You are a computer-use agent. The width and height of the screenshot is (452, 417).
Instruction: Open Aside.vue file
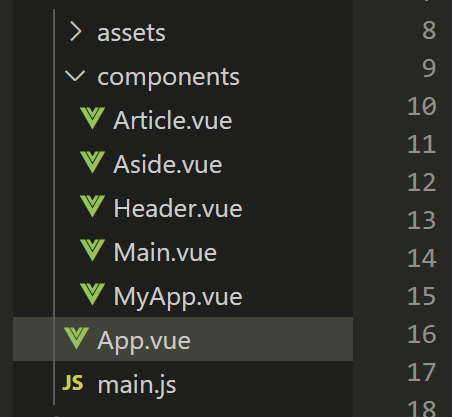[168, 164]
